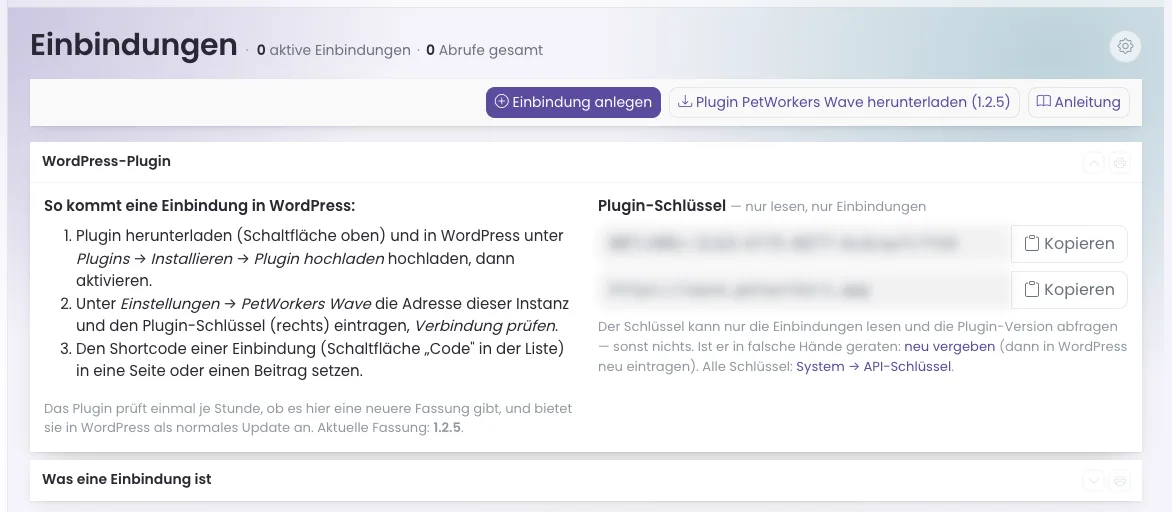Click '0 Abrufe gesamt' counter

[484, 50]
